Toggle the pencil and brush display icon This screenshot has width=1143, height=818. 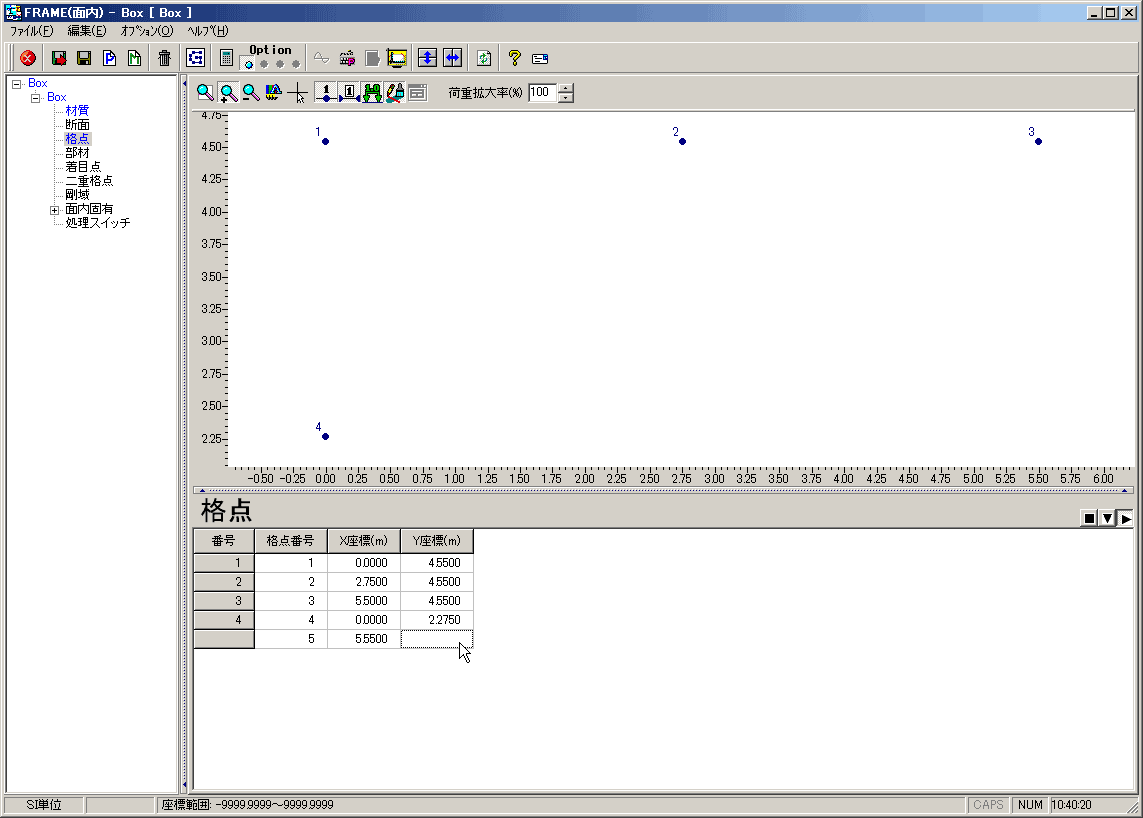click(x=394, y=93)
